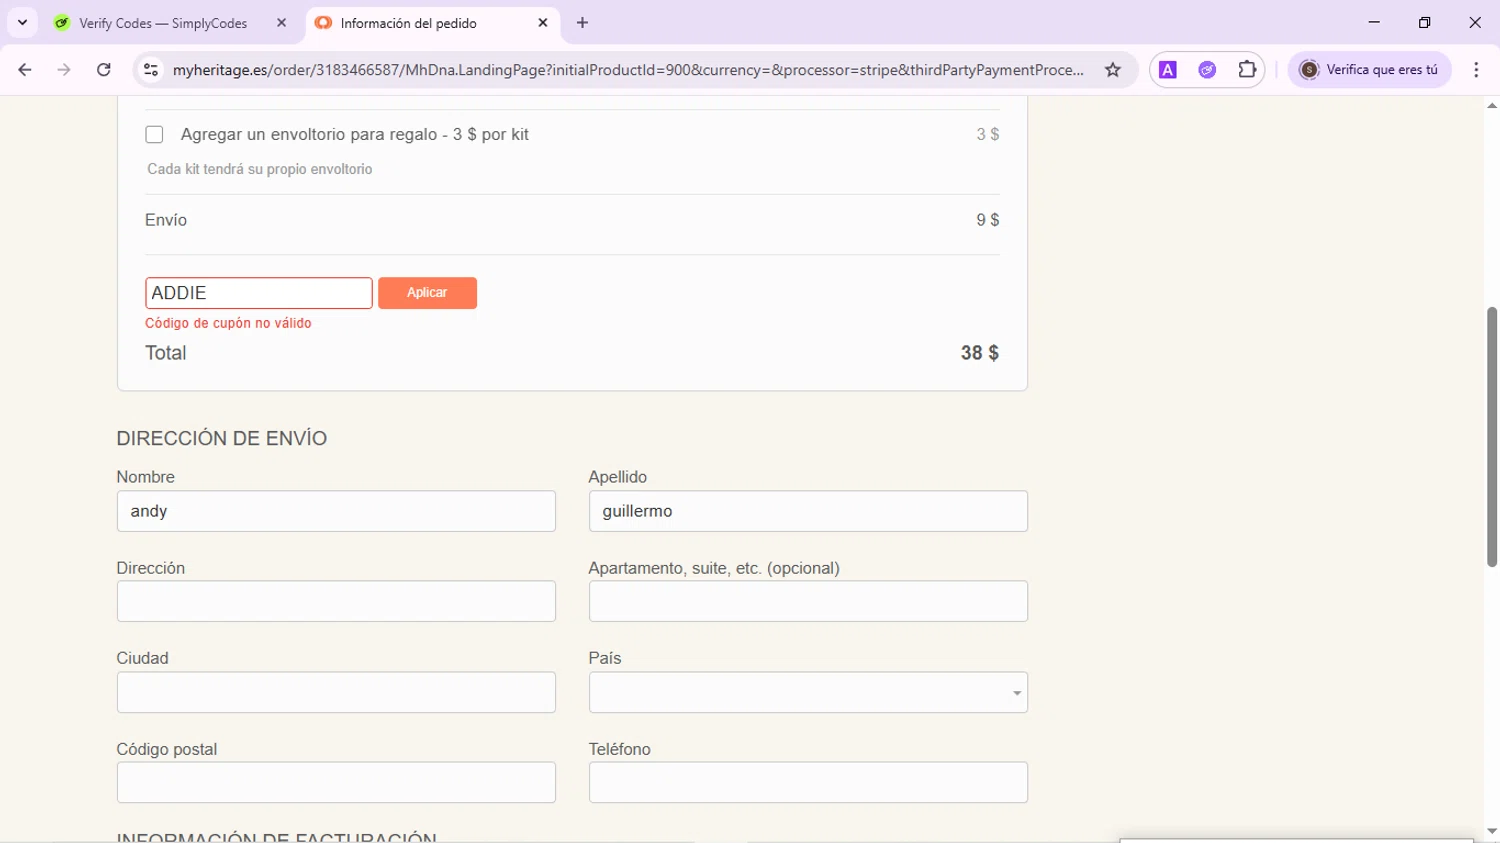Open site information icon in address bar
Screen dimensions: 1500x843
pyautogui.click(x=151, y=70)
